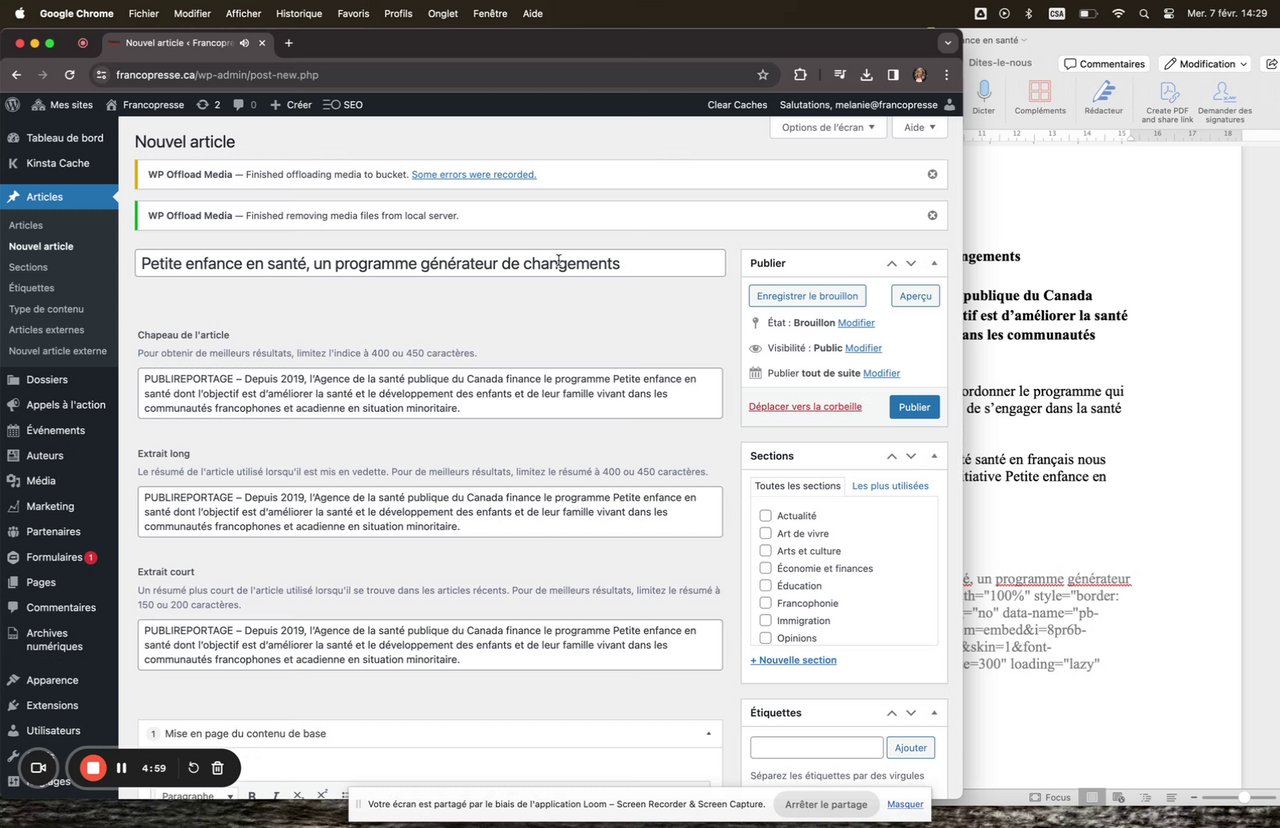
Task: Dismiss the removing media files notice
Action: (x=932, y=215)
